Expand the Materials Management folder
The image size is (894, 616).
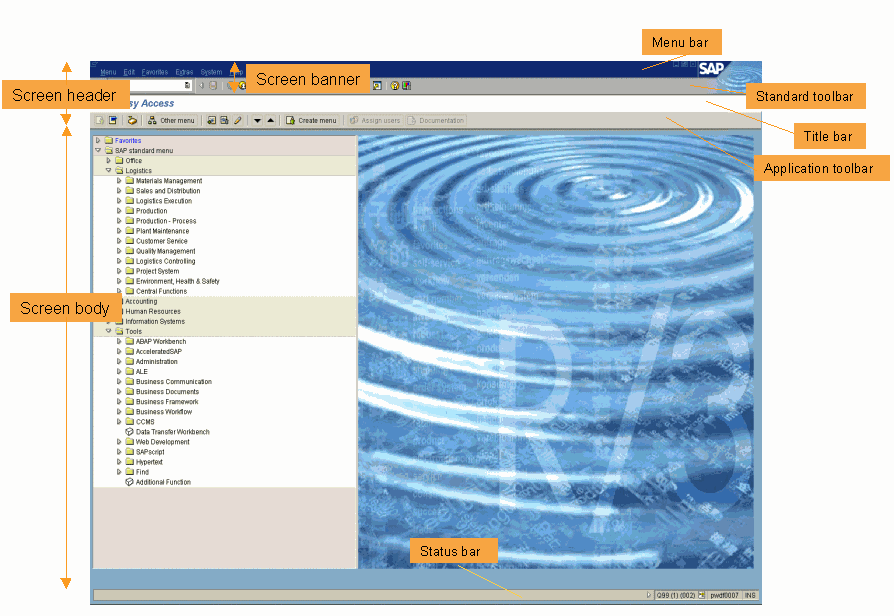pyautogui.click(x=118, y=181)
